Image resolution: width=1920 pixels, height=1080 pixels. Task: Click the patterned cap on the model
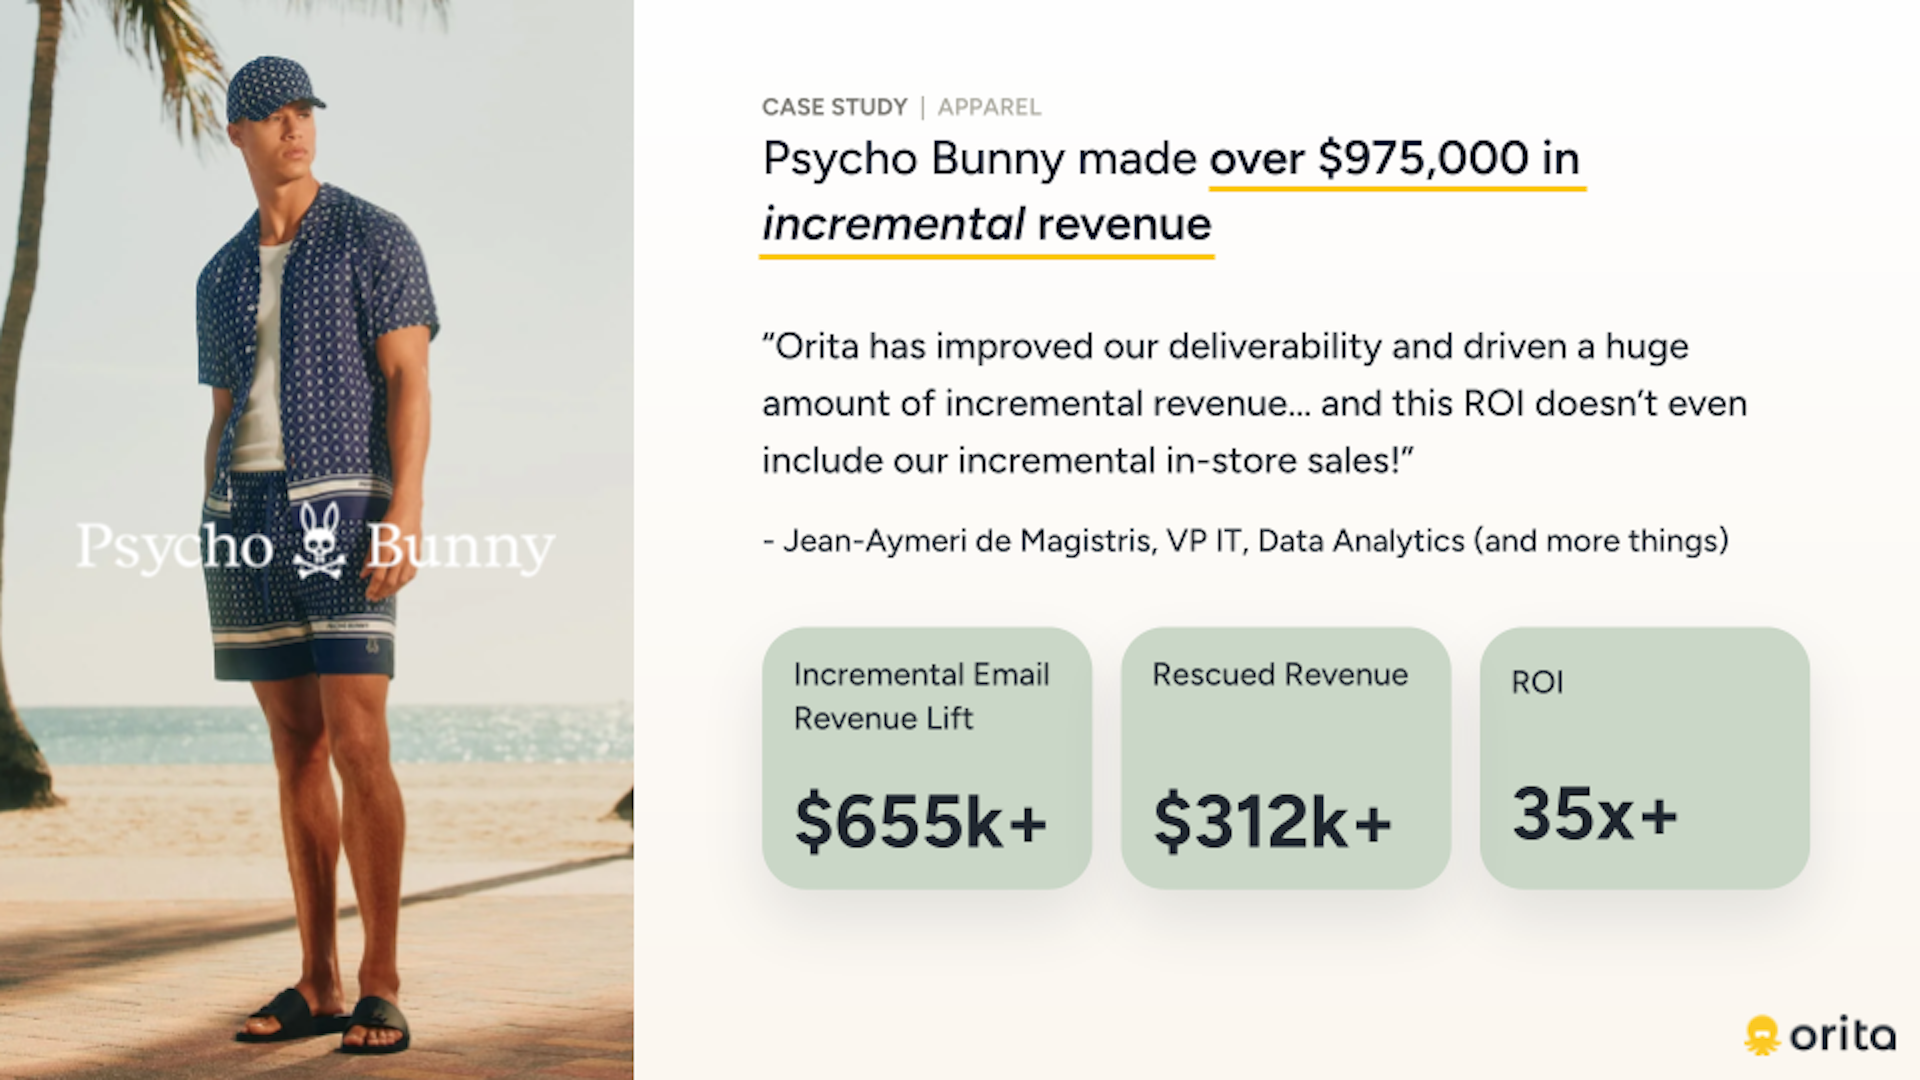273,89
